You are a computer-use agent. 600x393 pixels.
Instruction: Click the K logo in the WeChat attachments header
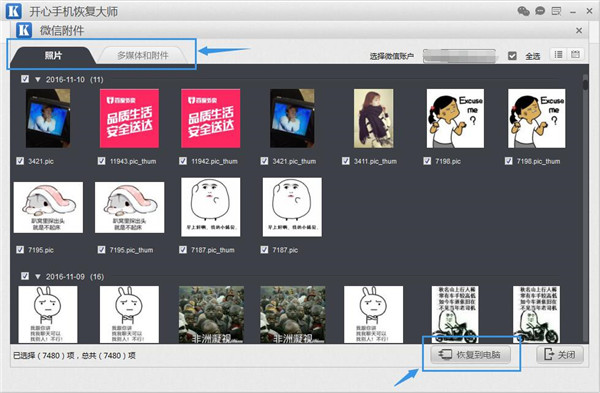pos(24,30)
